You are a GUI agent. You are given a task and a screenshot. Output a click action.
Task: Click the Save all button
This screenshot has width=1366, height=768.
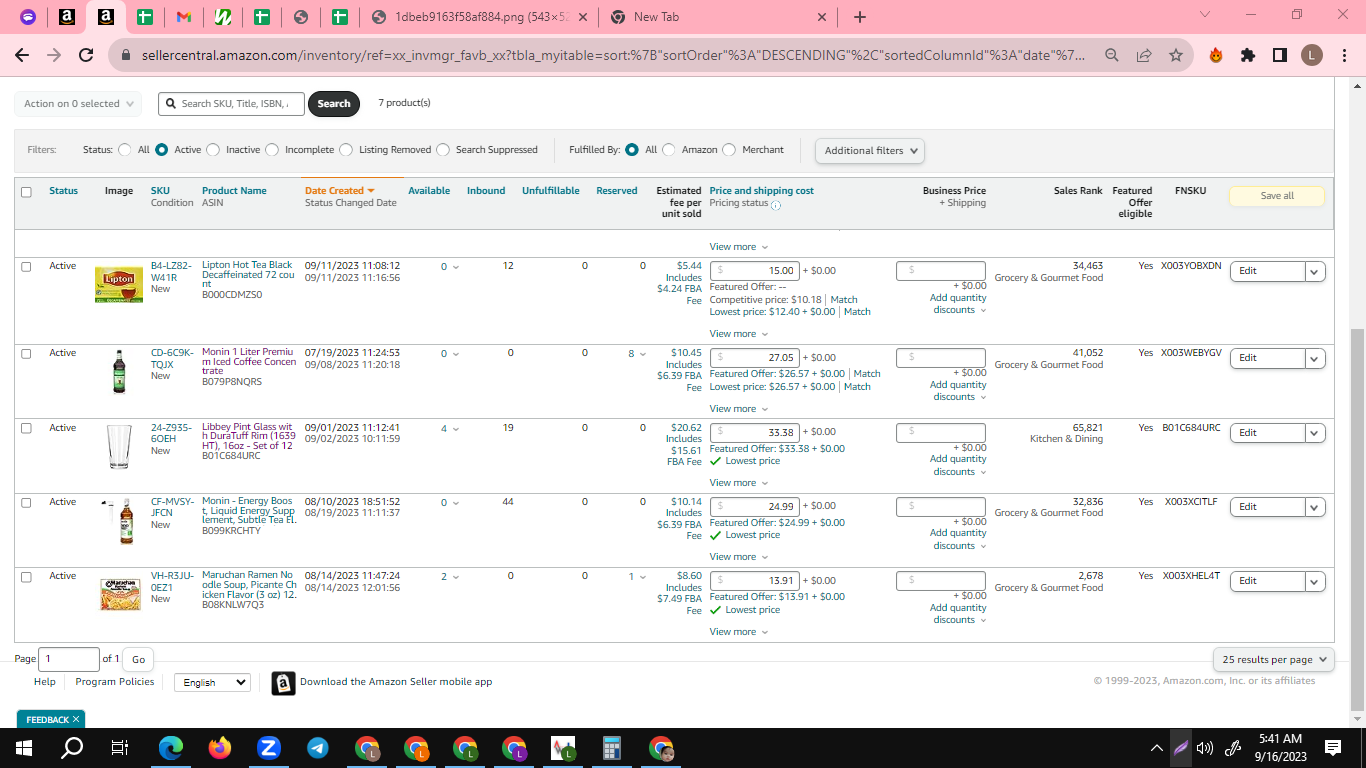point(1277,196)
